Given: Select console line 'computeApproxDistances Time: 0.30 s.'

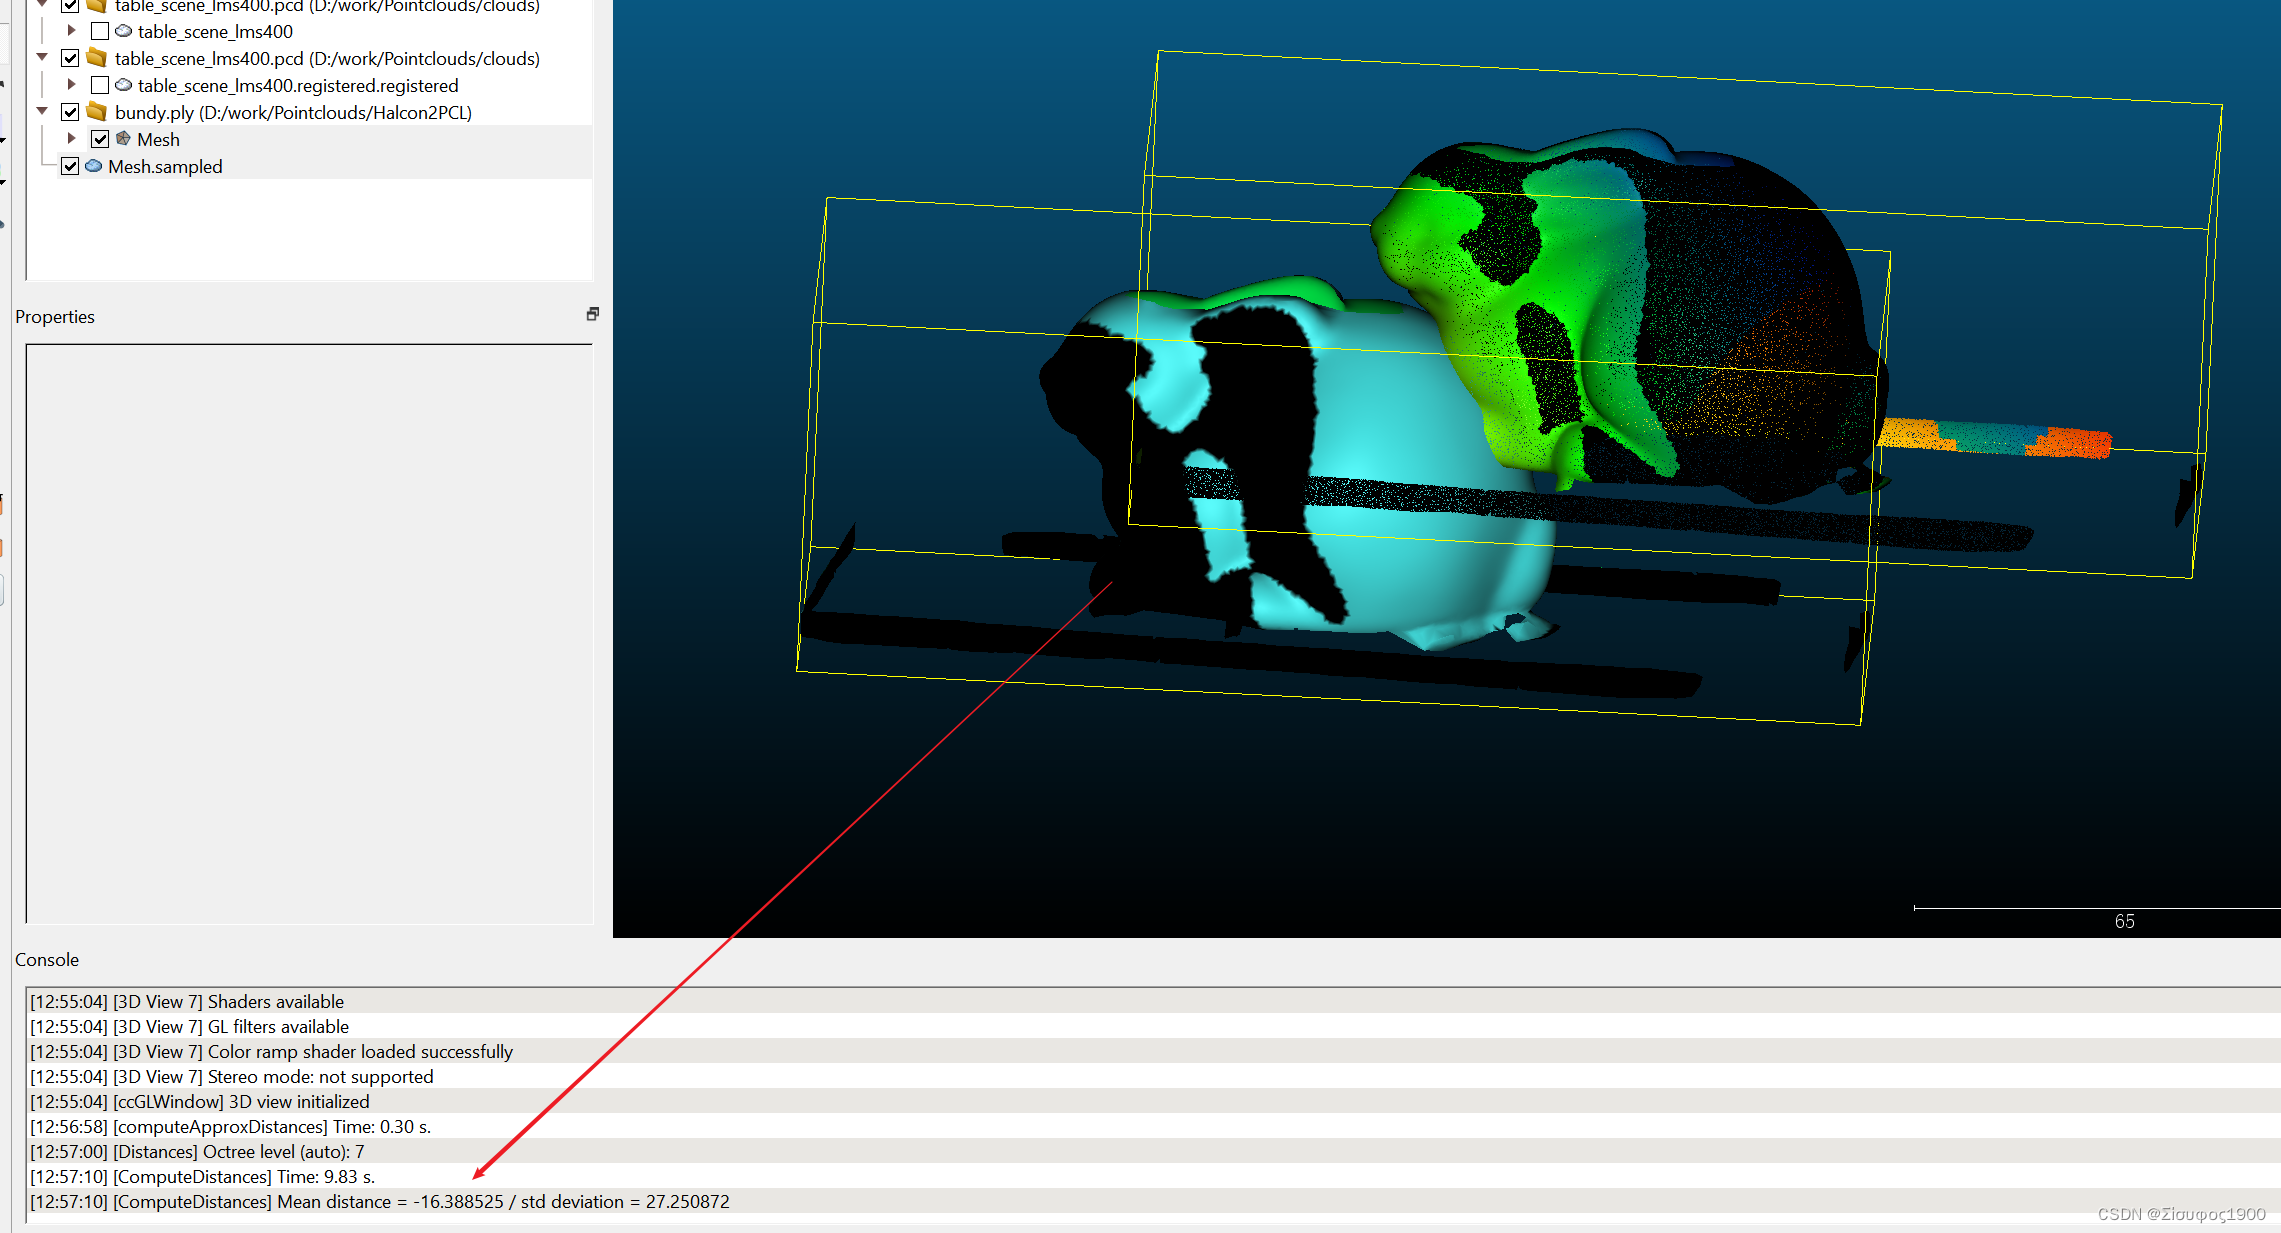Looking at the screenshot, I should tap(1155, 1126).
